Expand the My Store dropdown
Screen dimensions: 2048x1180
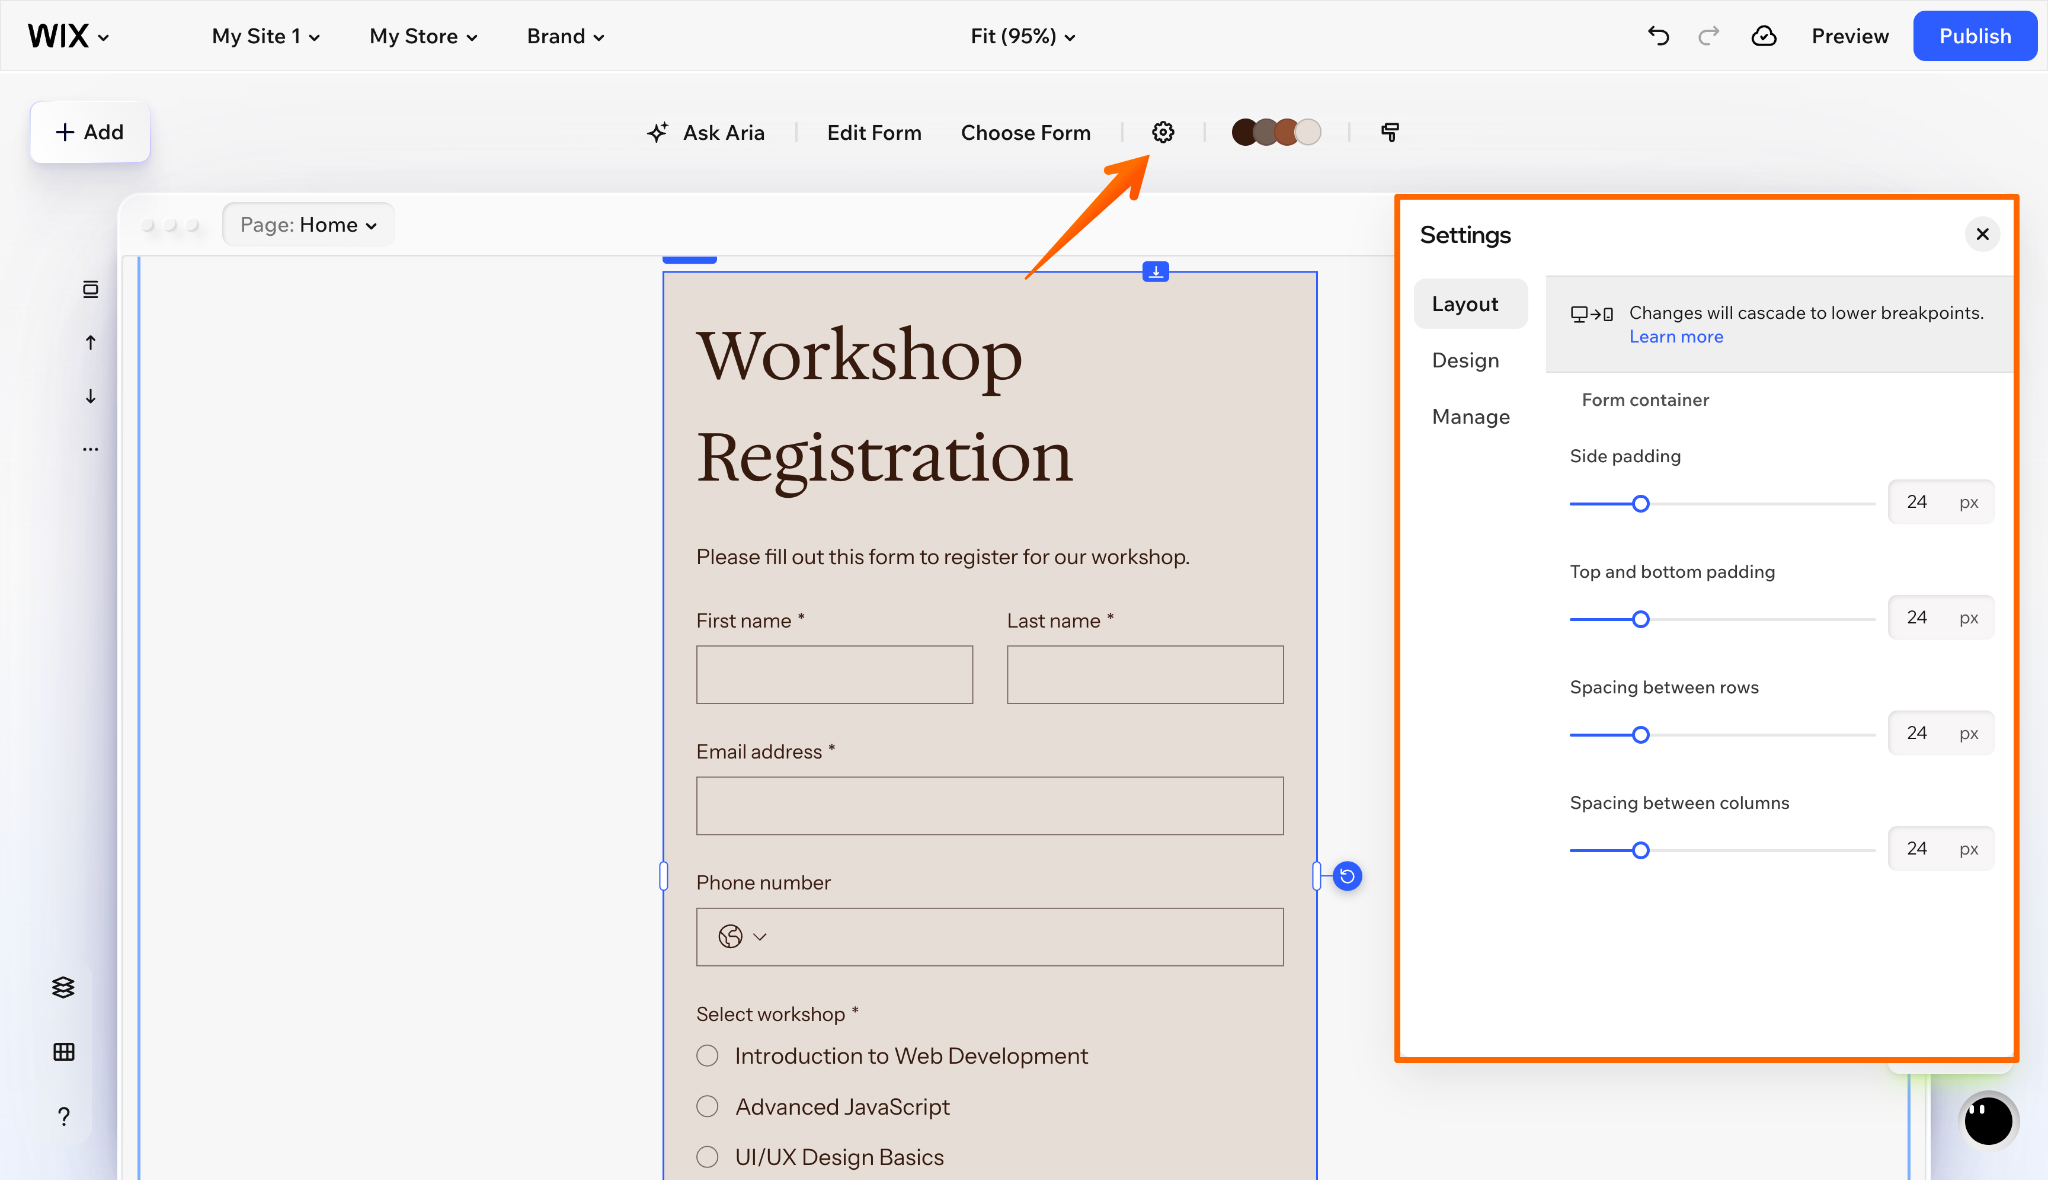click(x=424, y=36)
